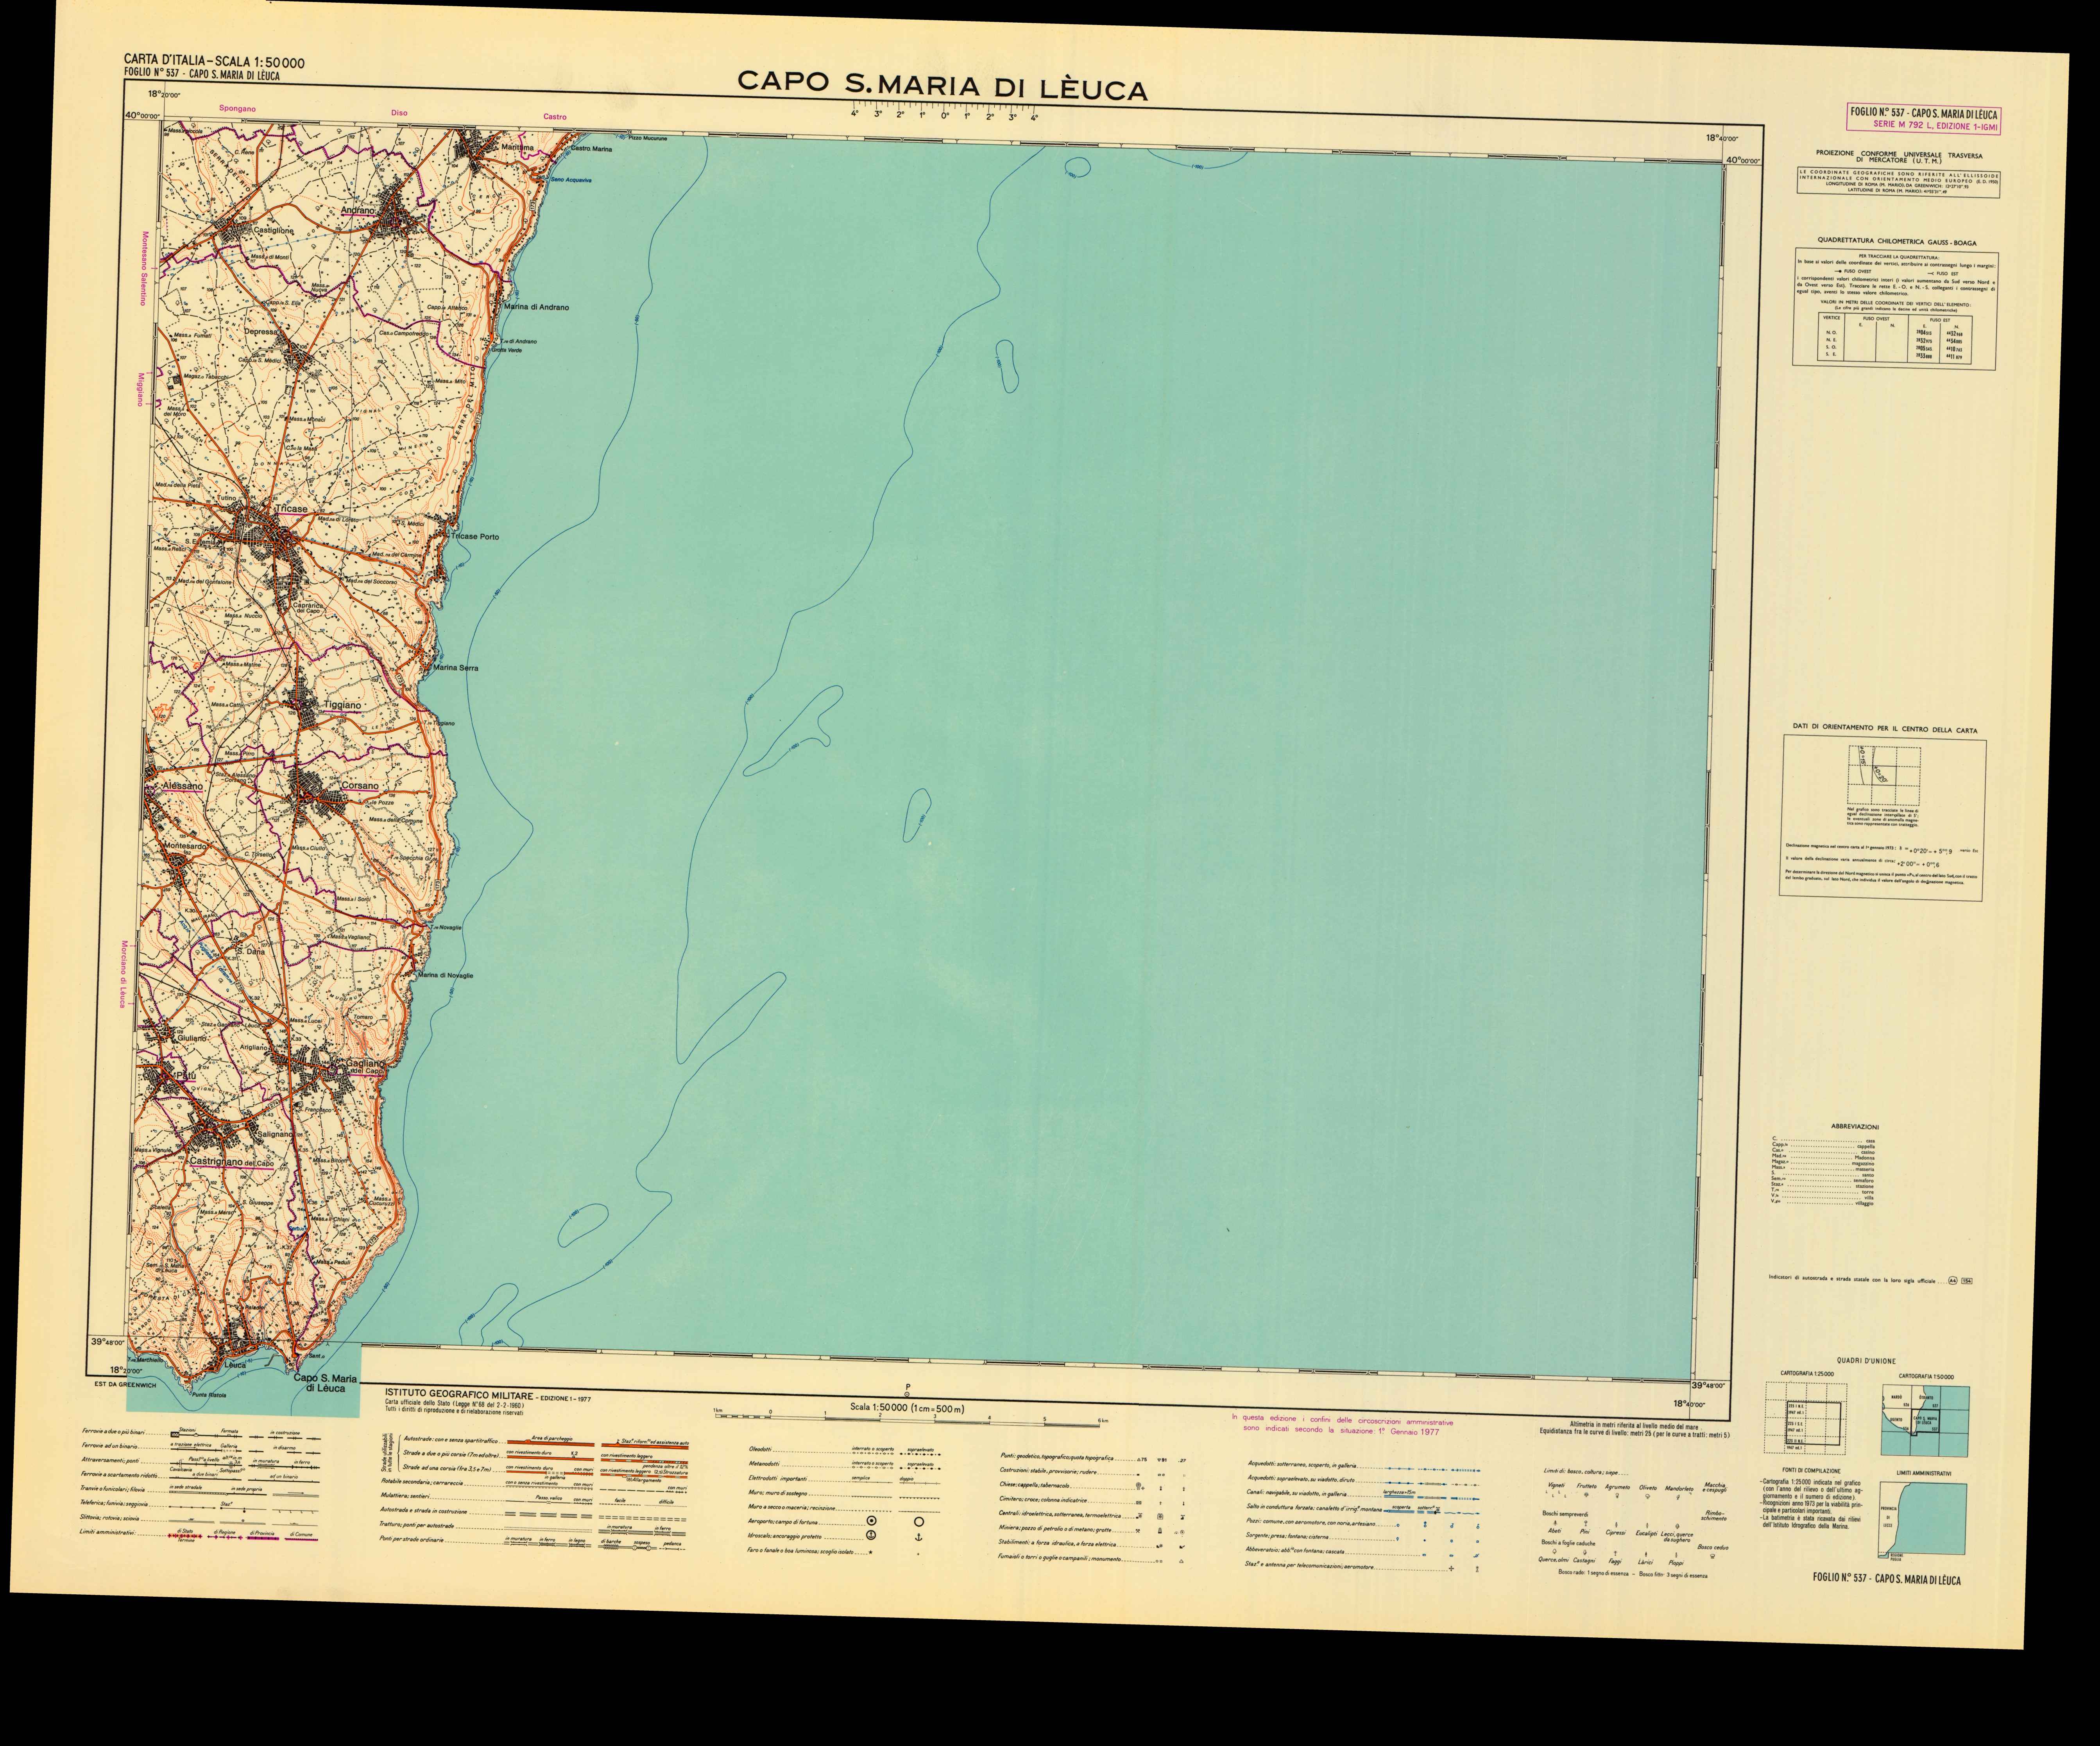Click the Alessano town label
This screenshot has width=2100, height=1746.
[x=182, y=786]
